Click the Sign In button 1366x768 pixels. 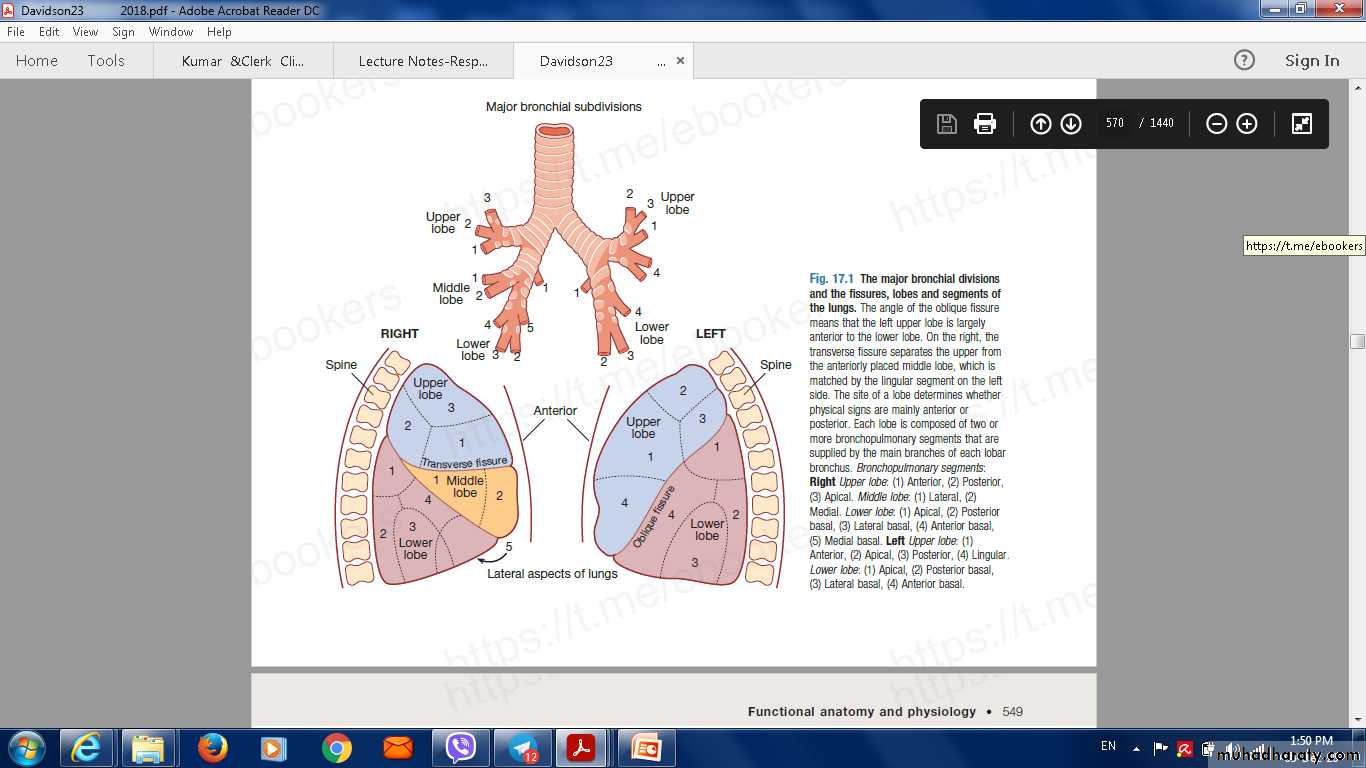[1311, 61]
